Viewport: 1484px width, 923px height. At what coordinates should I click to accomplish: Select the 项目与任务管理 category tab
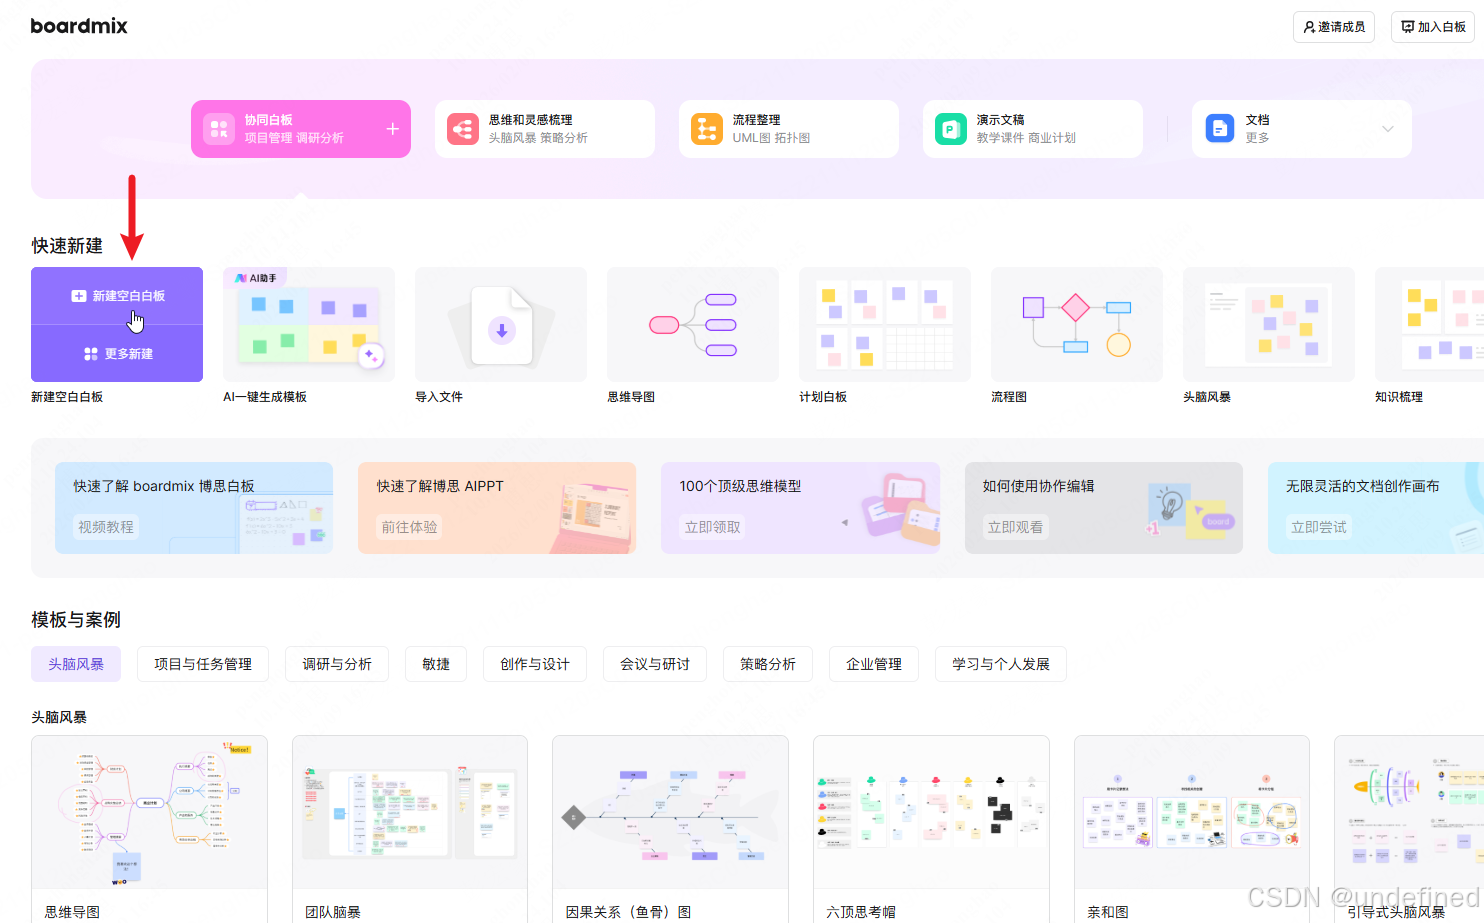pos(203,664)
